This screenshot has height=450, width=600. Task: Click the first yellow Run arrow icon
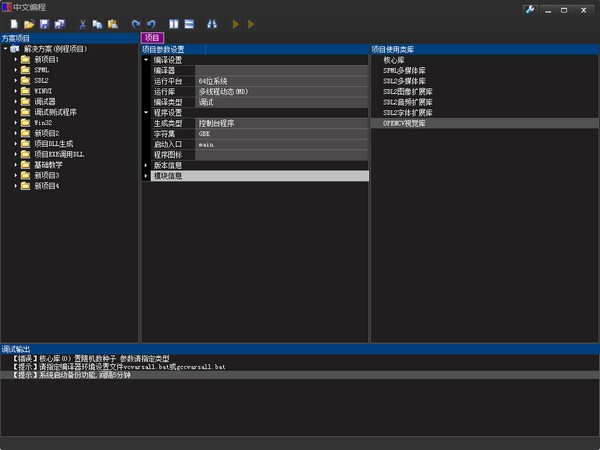click(x=235, y=23)
